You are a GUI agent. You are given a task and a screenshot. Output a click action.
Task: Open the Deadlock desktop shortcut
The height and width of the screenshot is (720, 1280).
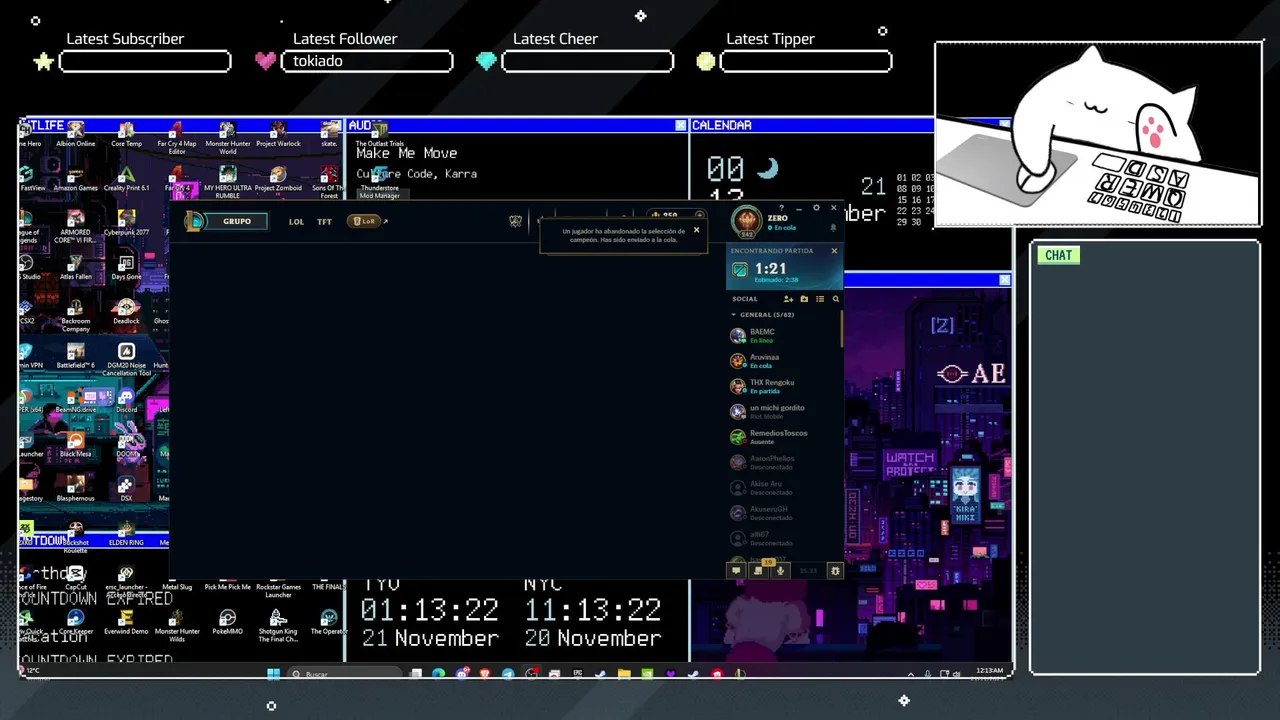(x=126, y=310)
